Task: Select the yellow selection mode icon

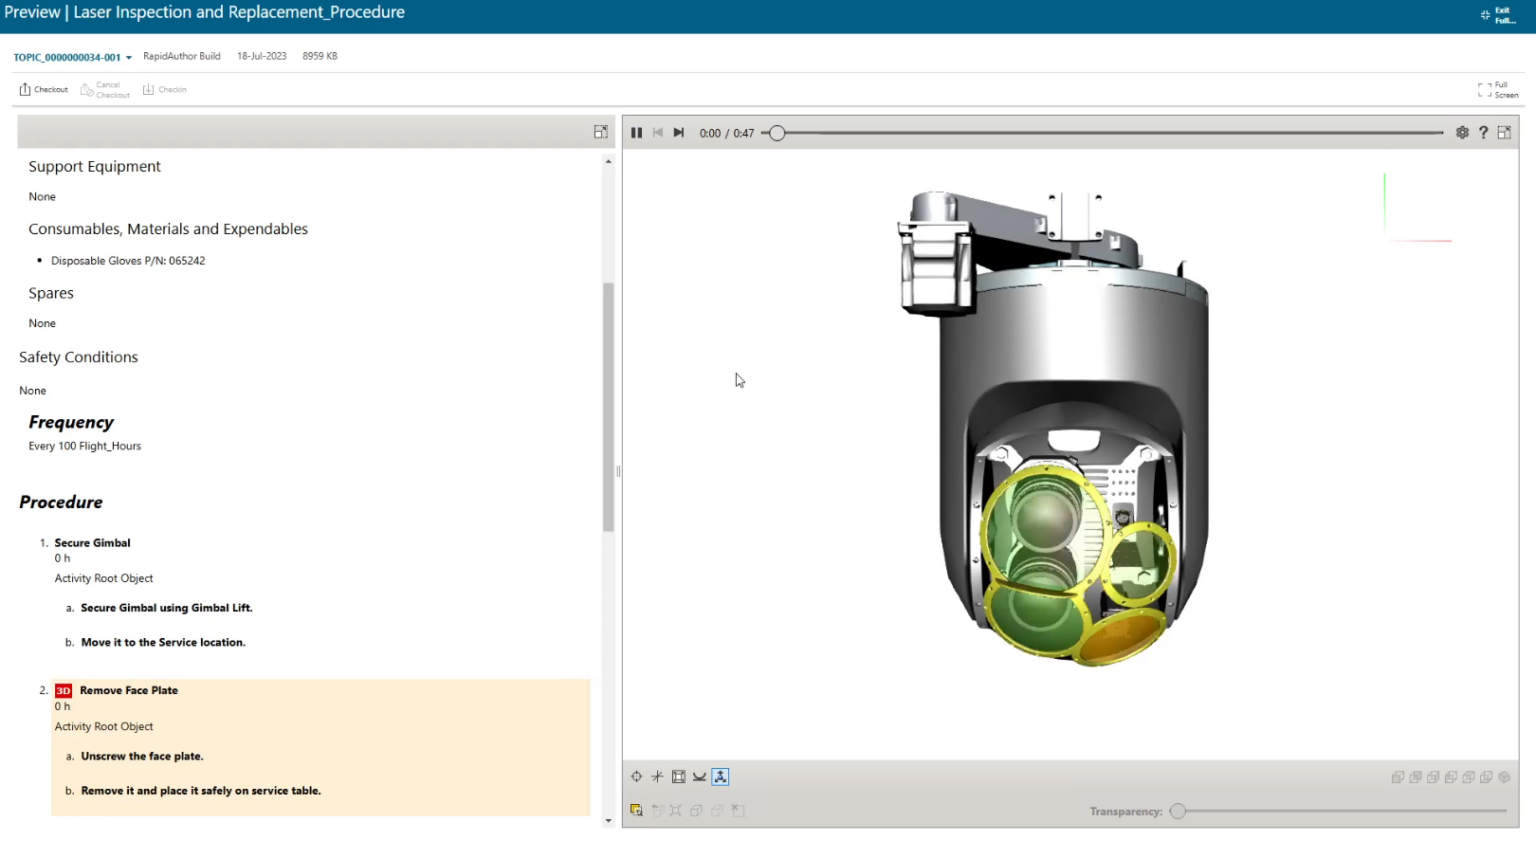Action: coord(637,810)
